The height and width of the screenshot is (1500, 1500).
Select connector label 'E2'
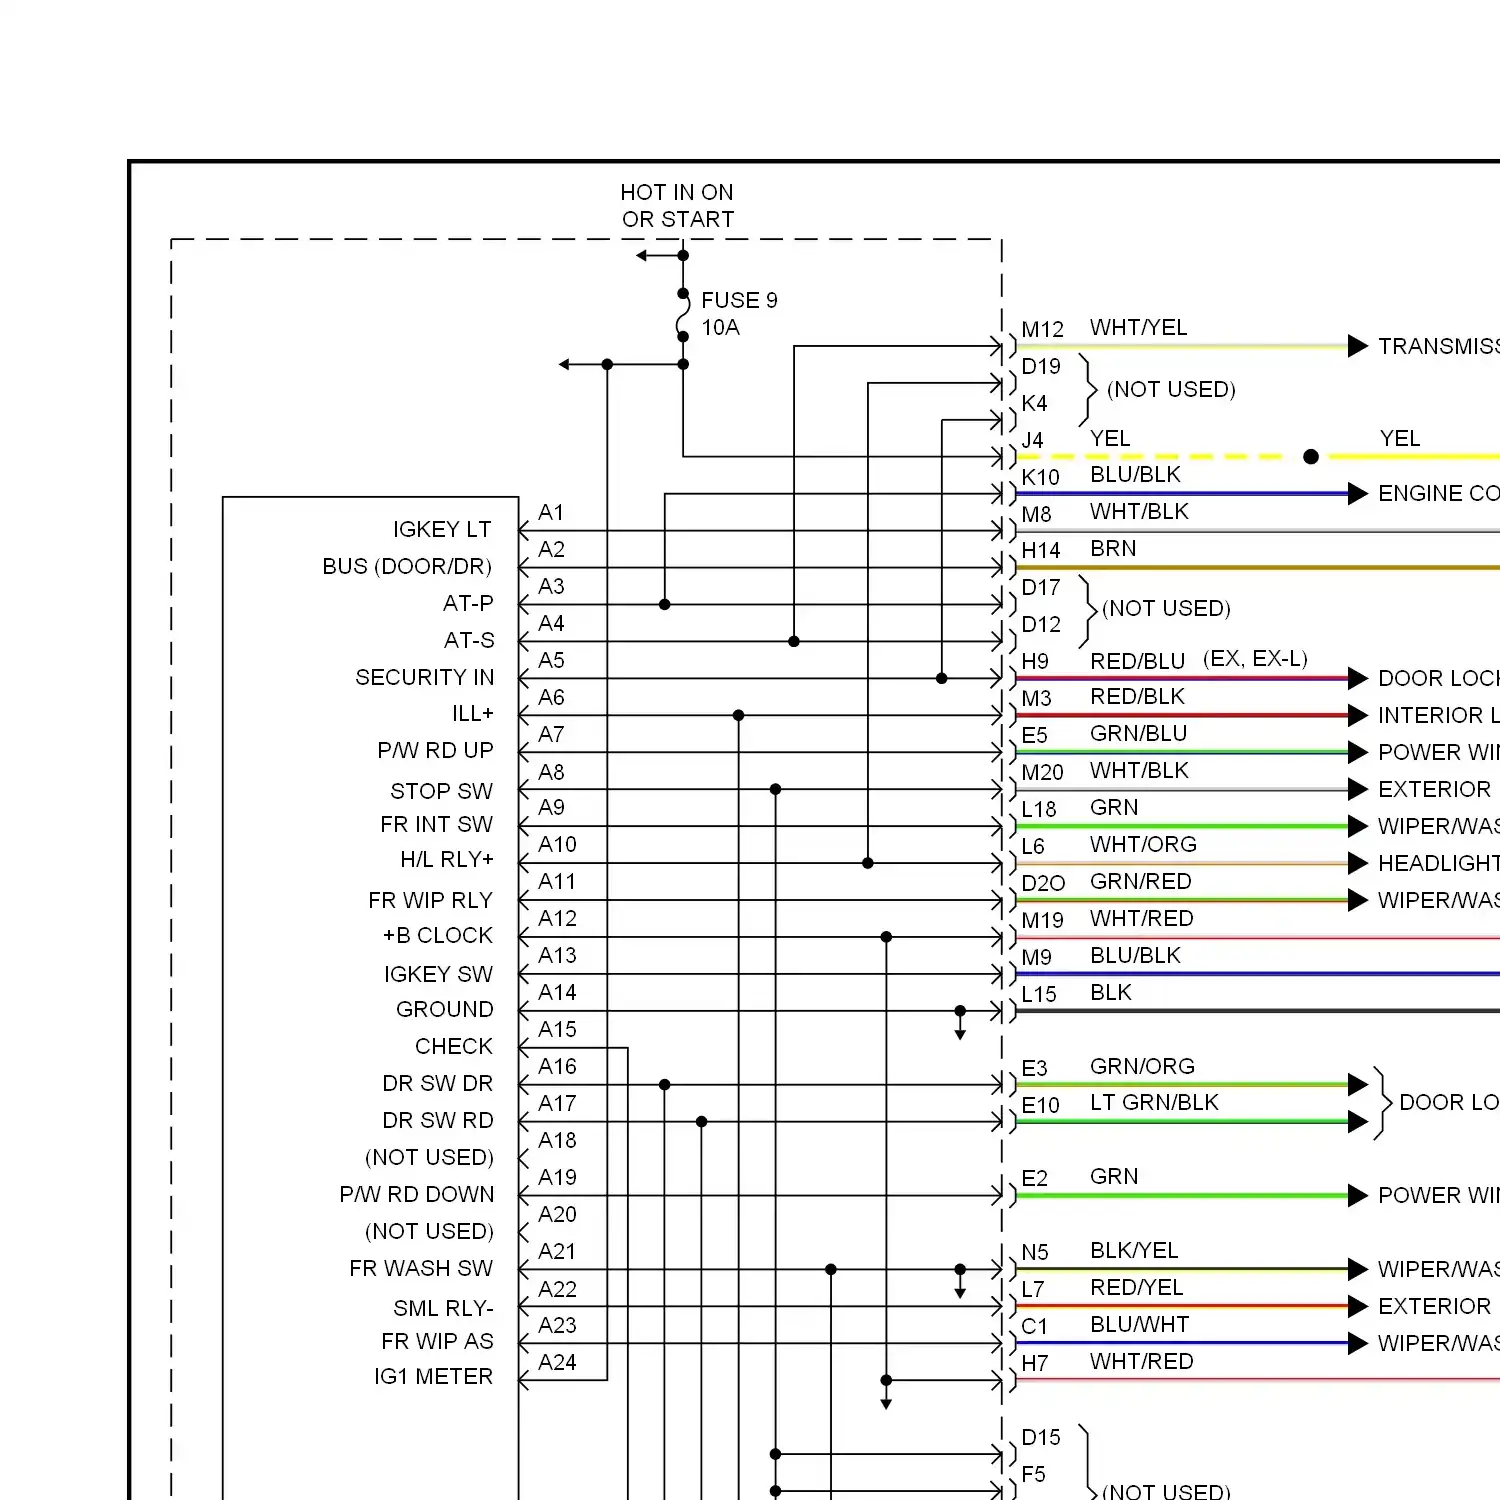pos(1034,1178)
